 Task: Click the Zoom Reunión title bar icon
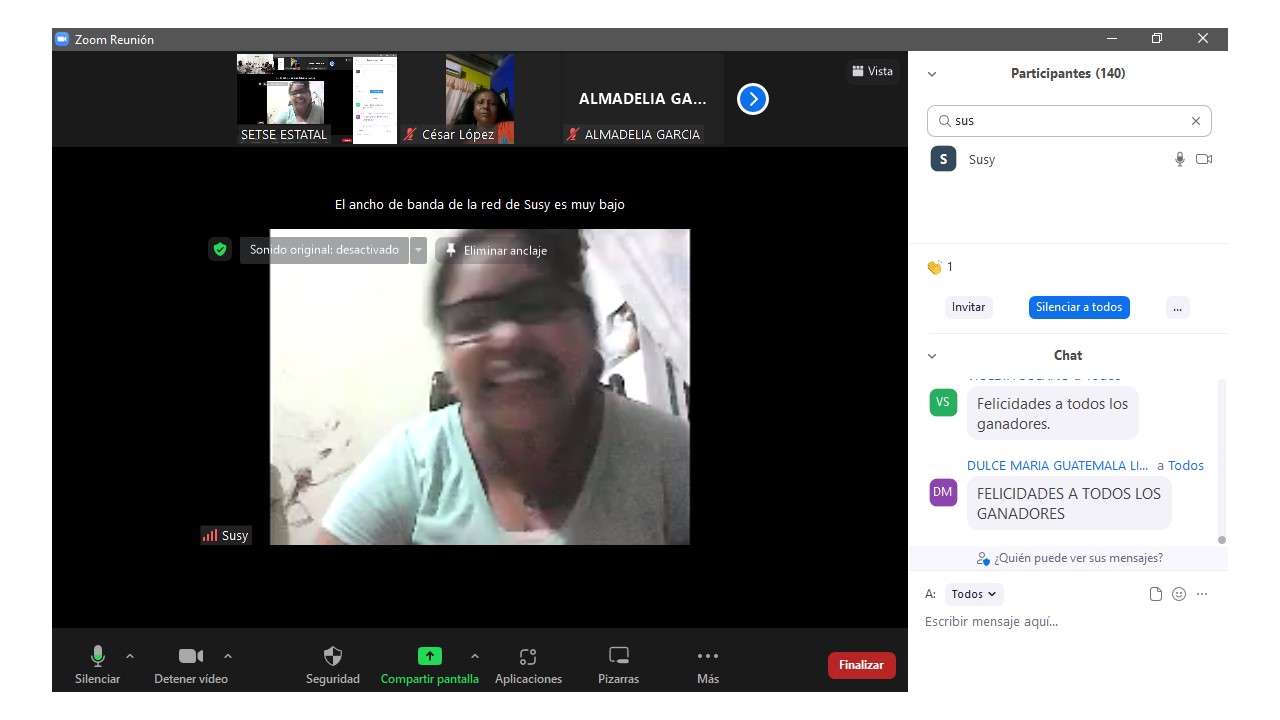click(62, 39)
